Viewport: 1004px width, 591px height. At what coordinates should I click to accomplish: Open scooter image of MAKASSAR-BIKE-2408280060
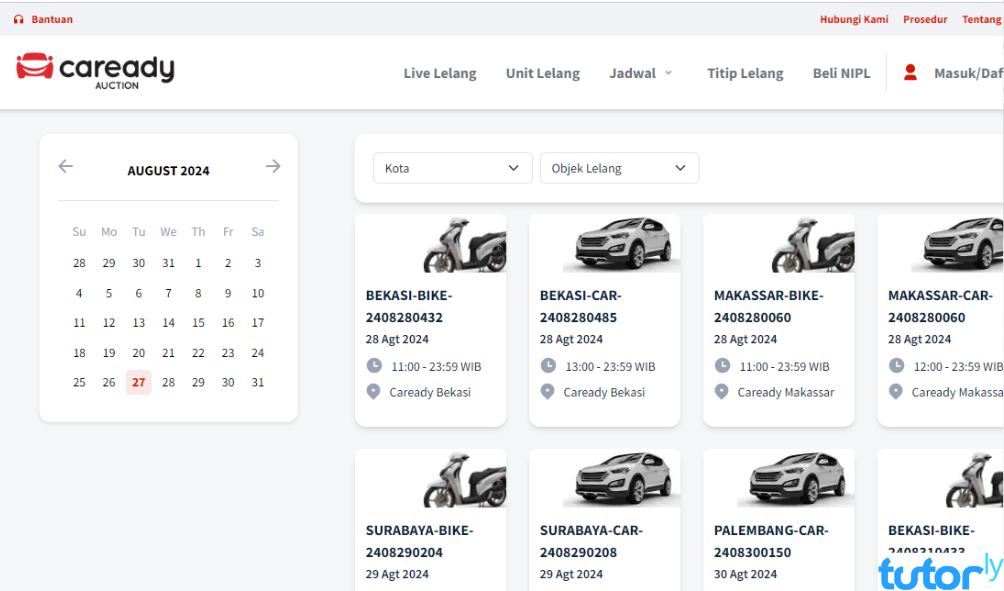[x=813, y=245]
